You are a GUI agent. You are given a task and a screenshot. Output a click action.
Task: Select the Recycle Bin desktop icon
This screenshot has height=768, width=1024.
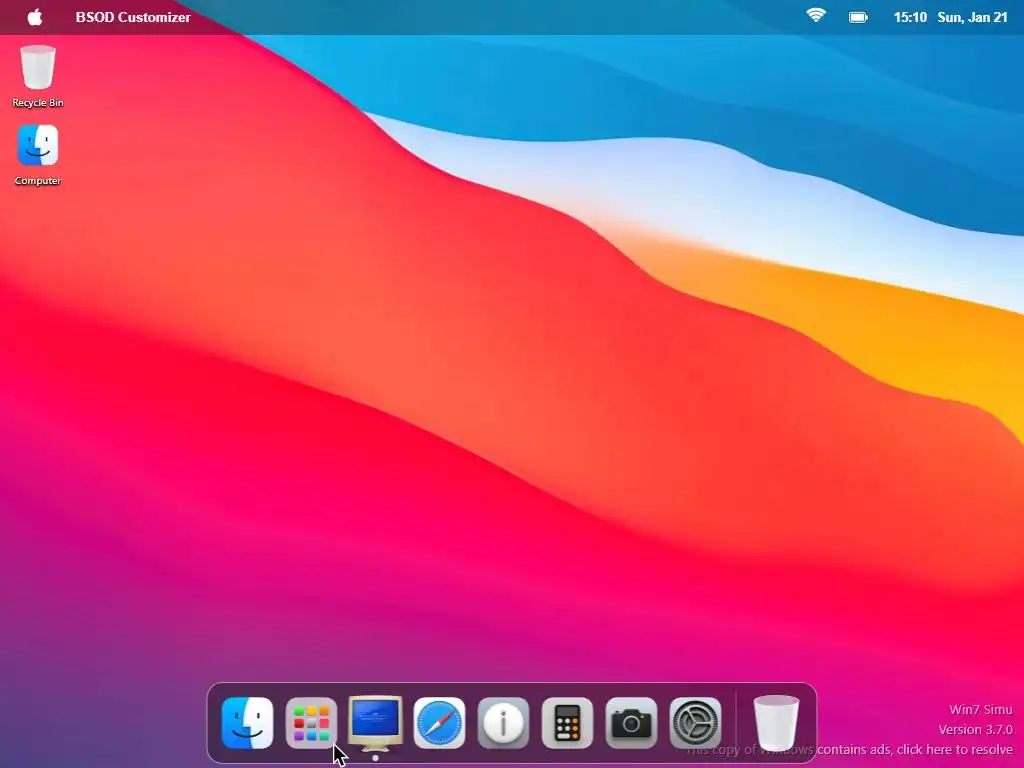point(38,76)
